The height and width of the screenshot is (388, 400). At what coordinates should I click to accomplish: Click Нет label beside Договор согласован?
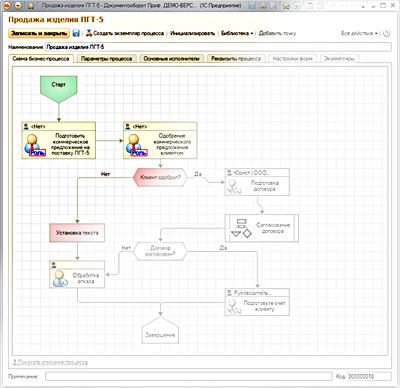tap(126, 248)
